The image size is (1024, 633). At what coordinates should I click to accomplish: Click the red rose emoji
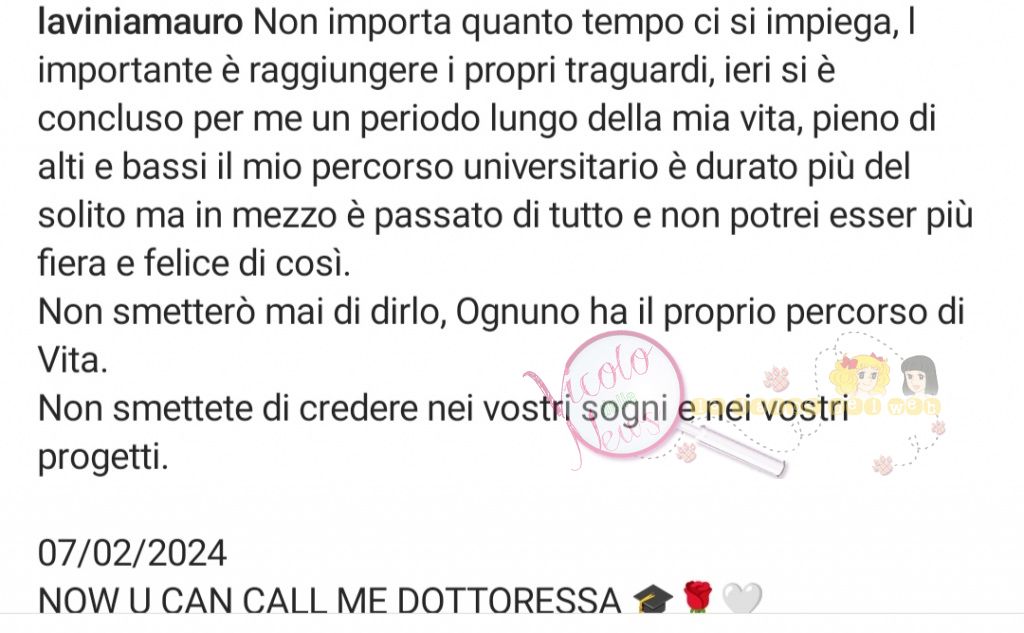point(697,598)
